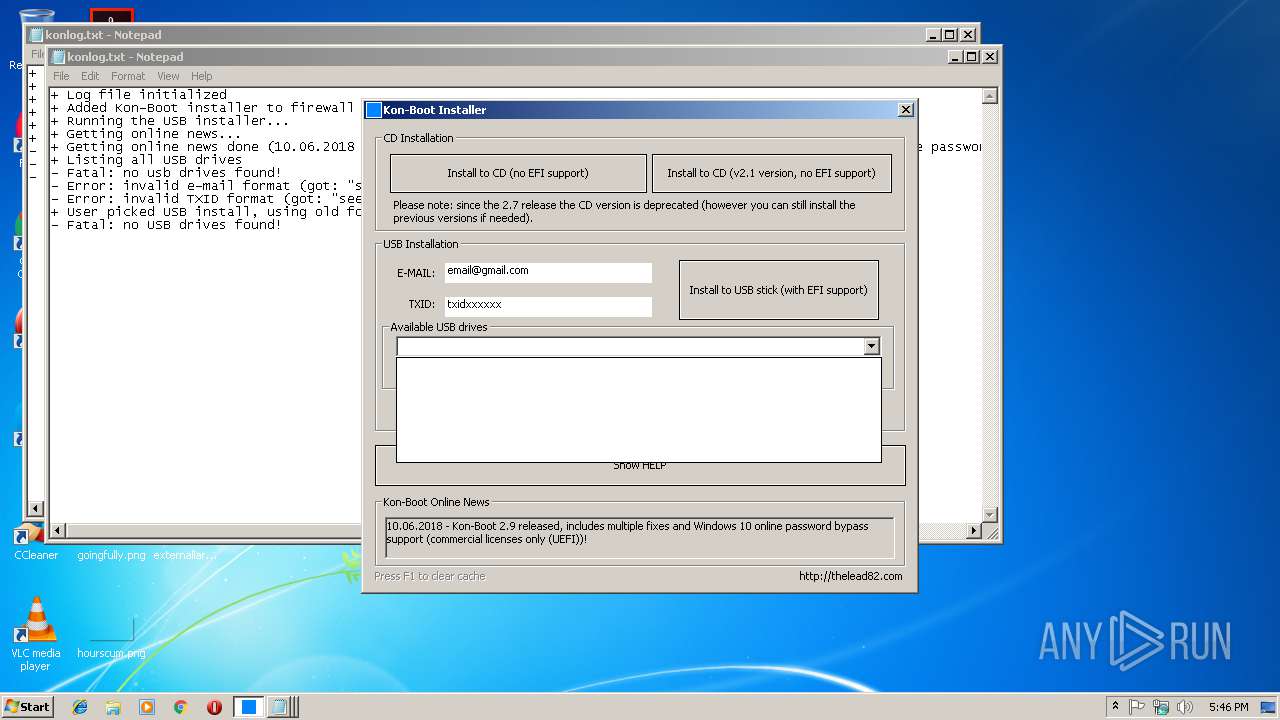Click "Press F1 to clear cache" text

click(429, 576)
